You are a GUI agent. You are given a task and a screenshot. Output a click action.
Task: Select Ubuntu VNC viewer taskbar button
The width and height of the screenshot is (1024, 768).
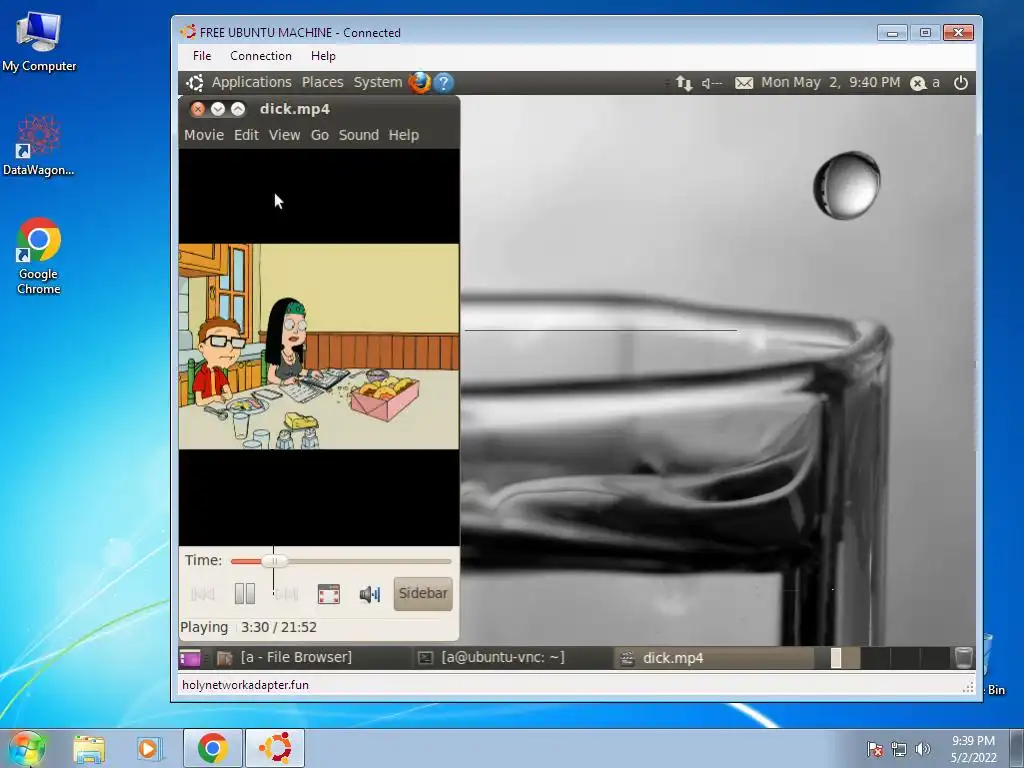275,748
